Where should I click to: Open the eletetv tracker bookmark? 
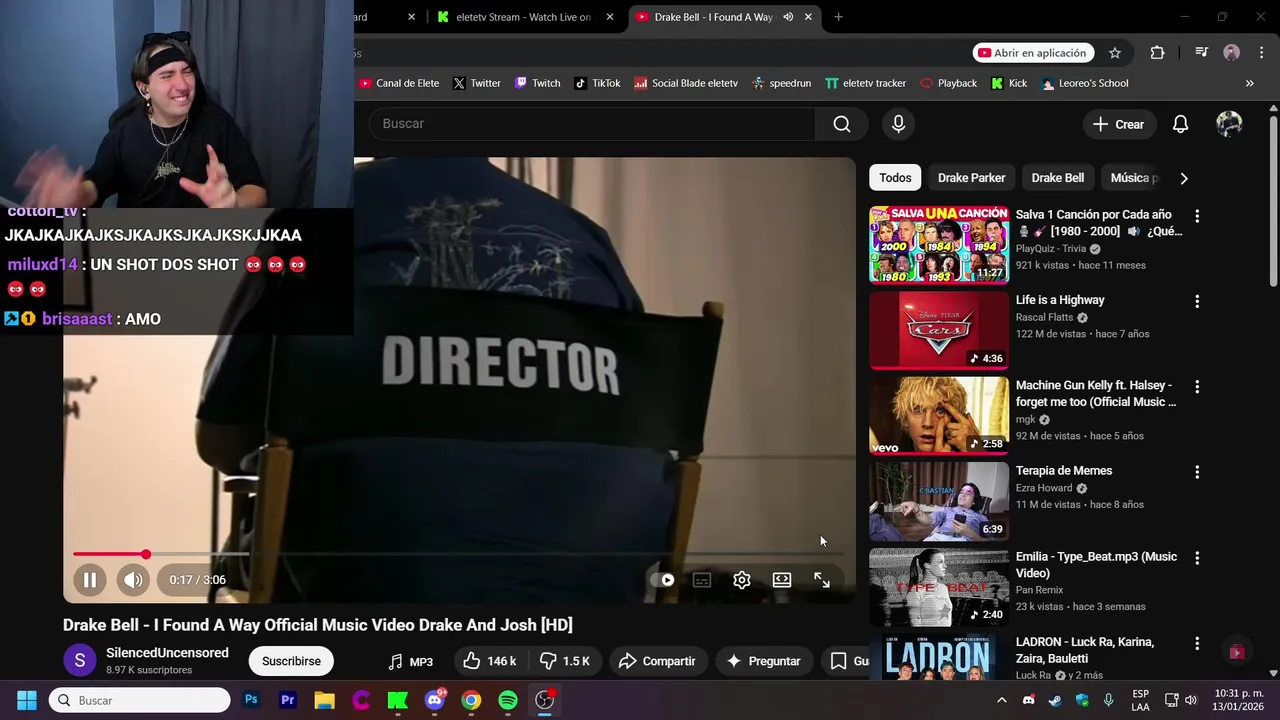pyautogui.click(x=865, y=83)
